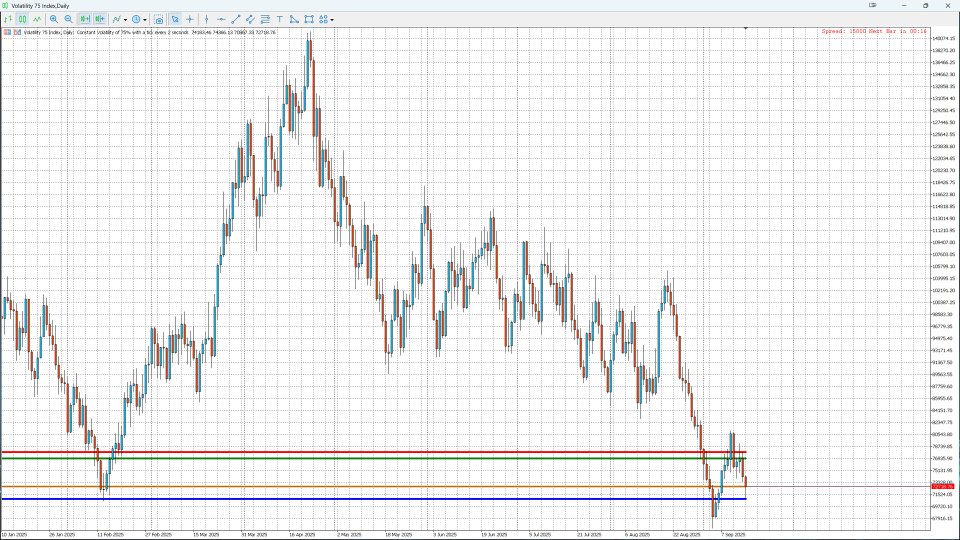The height and width of the screenshot is (540, 960).
Task: Zoom in on the chart
Action: [x=54, y=19]
